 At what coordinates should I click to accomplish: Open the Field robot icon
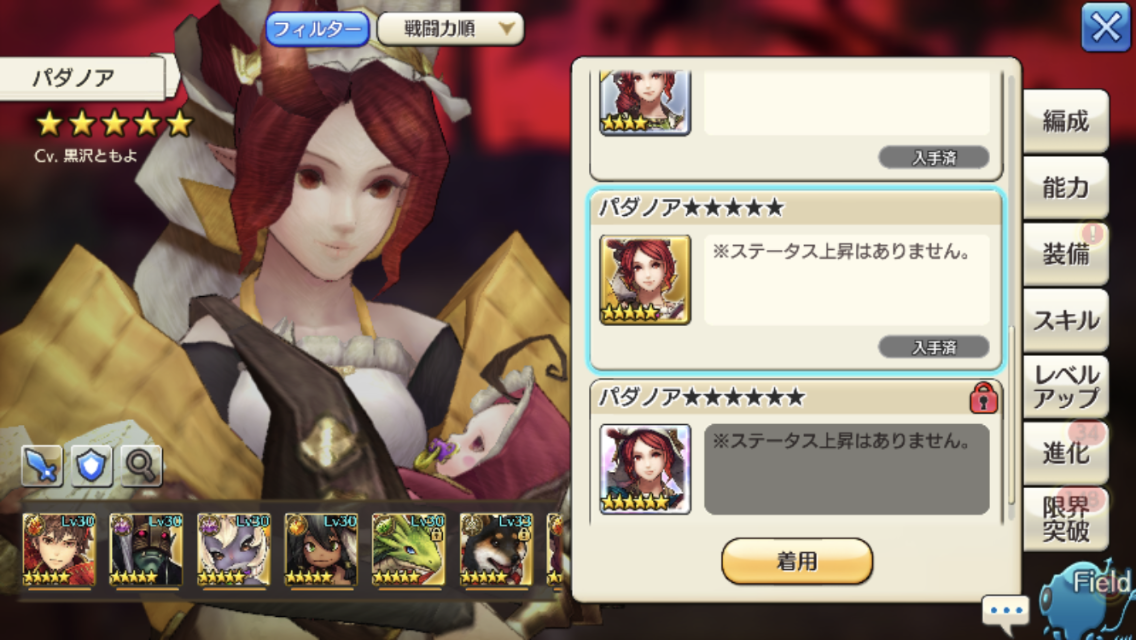(x=1087, y=598)
